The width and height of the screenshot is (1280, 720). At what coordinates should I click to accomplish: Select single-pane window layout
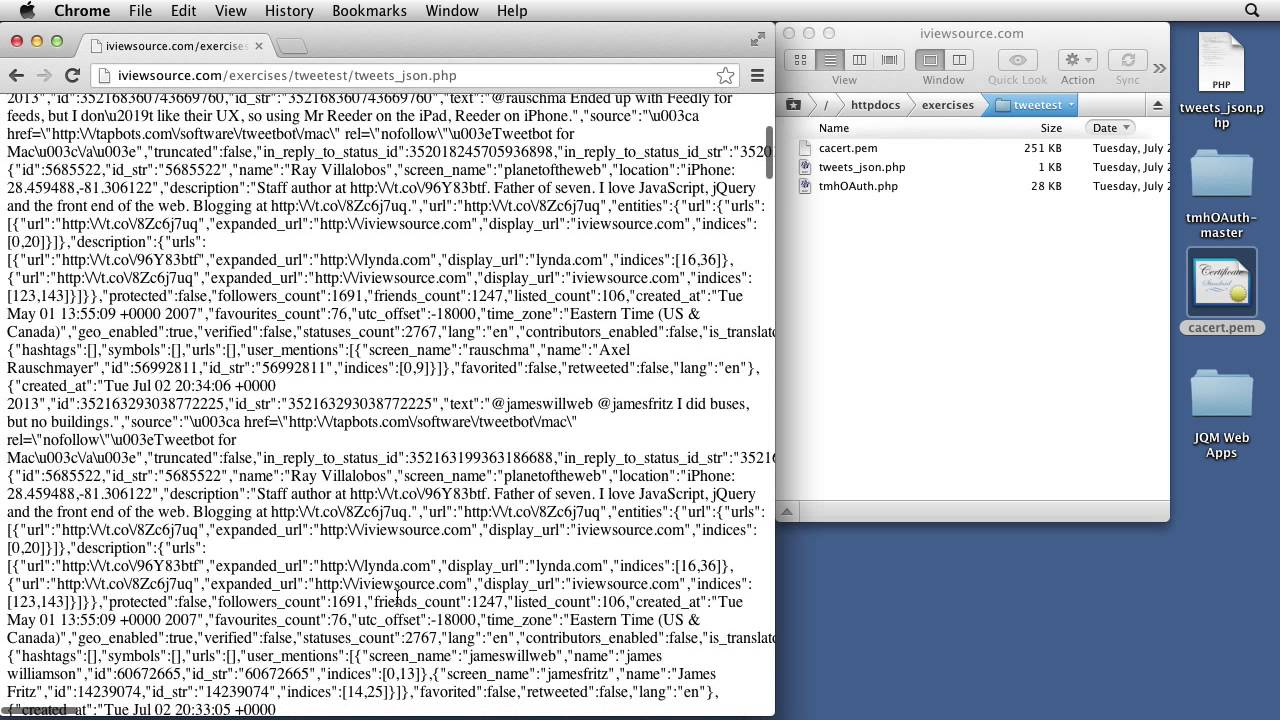tap(930, 60)
